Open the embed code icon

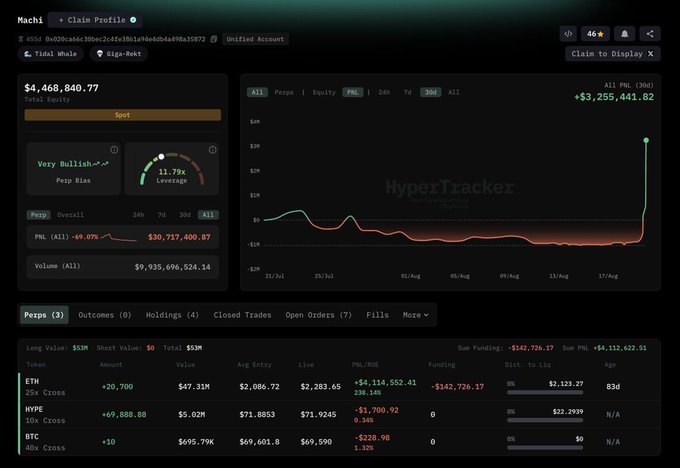[568, 33]
